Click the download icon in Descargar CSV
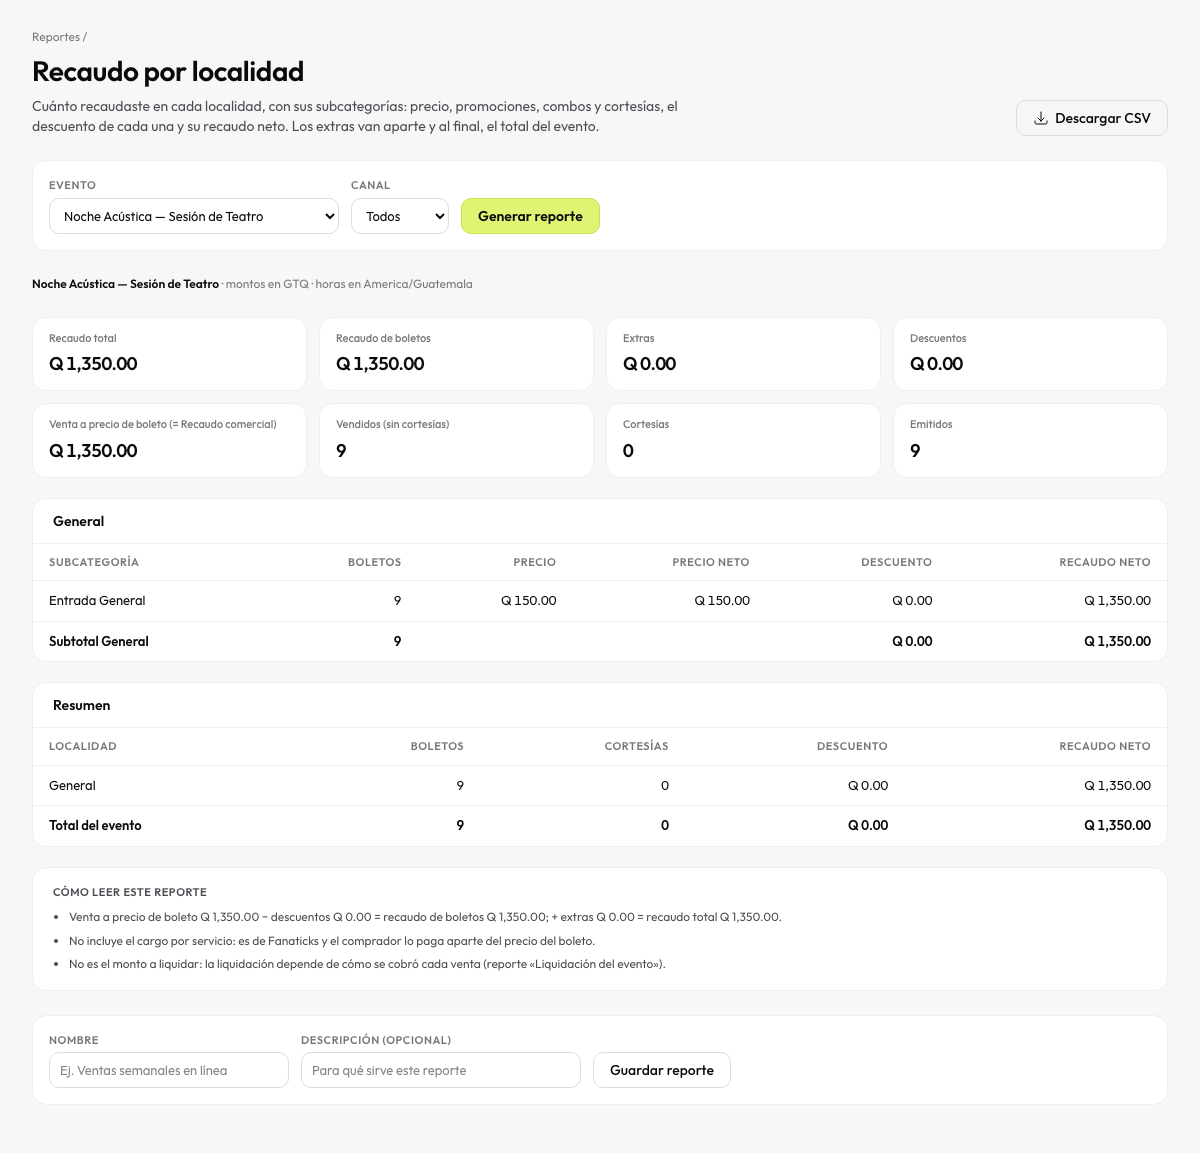The width and height of the screenshot is (1200, 1154). point(1040,118)
